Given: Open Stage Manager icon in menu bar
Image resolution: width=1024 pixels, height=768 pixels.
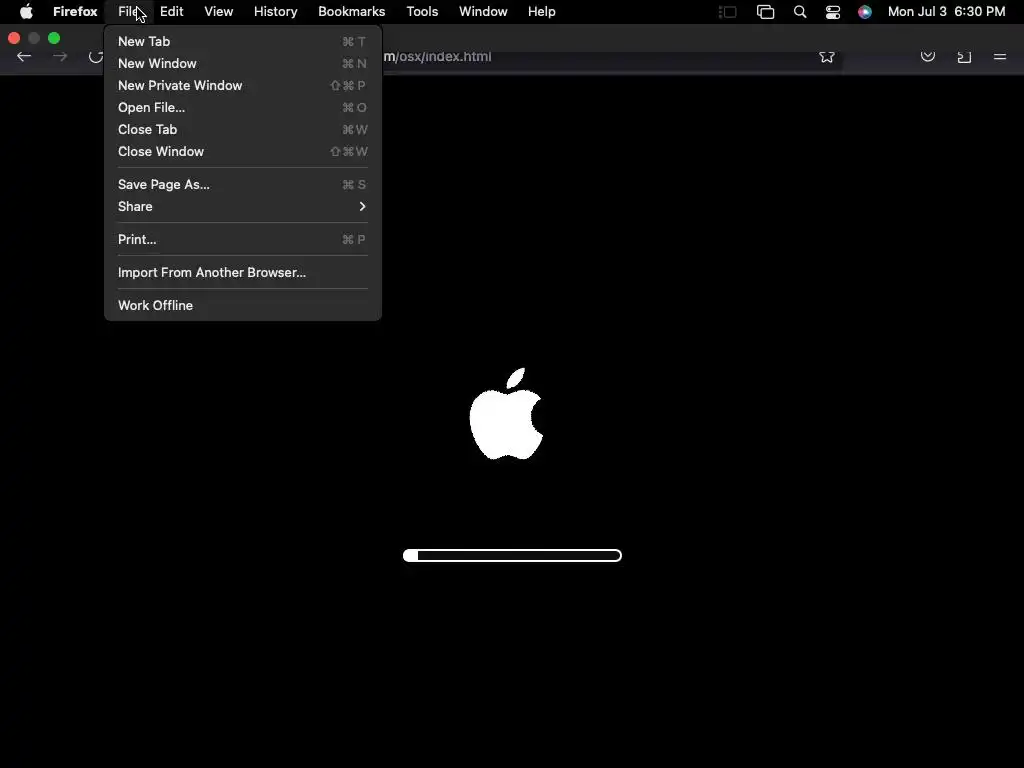Looking at the screenshot, I should [x=728, y=12].
